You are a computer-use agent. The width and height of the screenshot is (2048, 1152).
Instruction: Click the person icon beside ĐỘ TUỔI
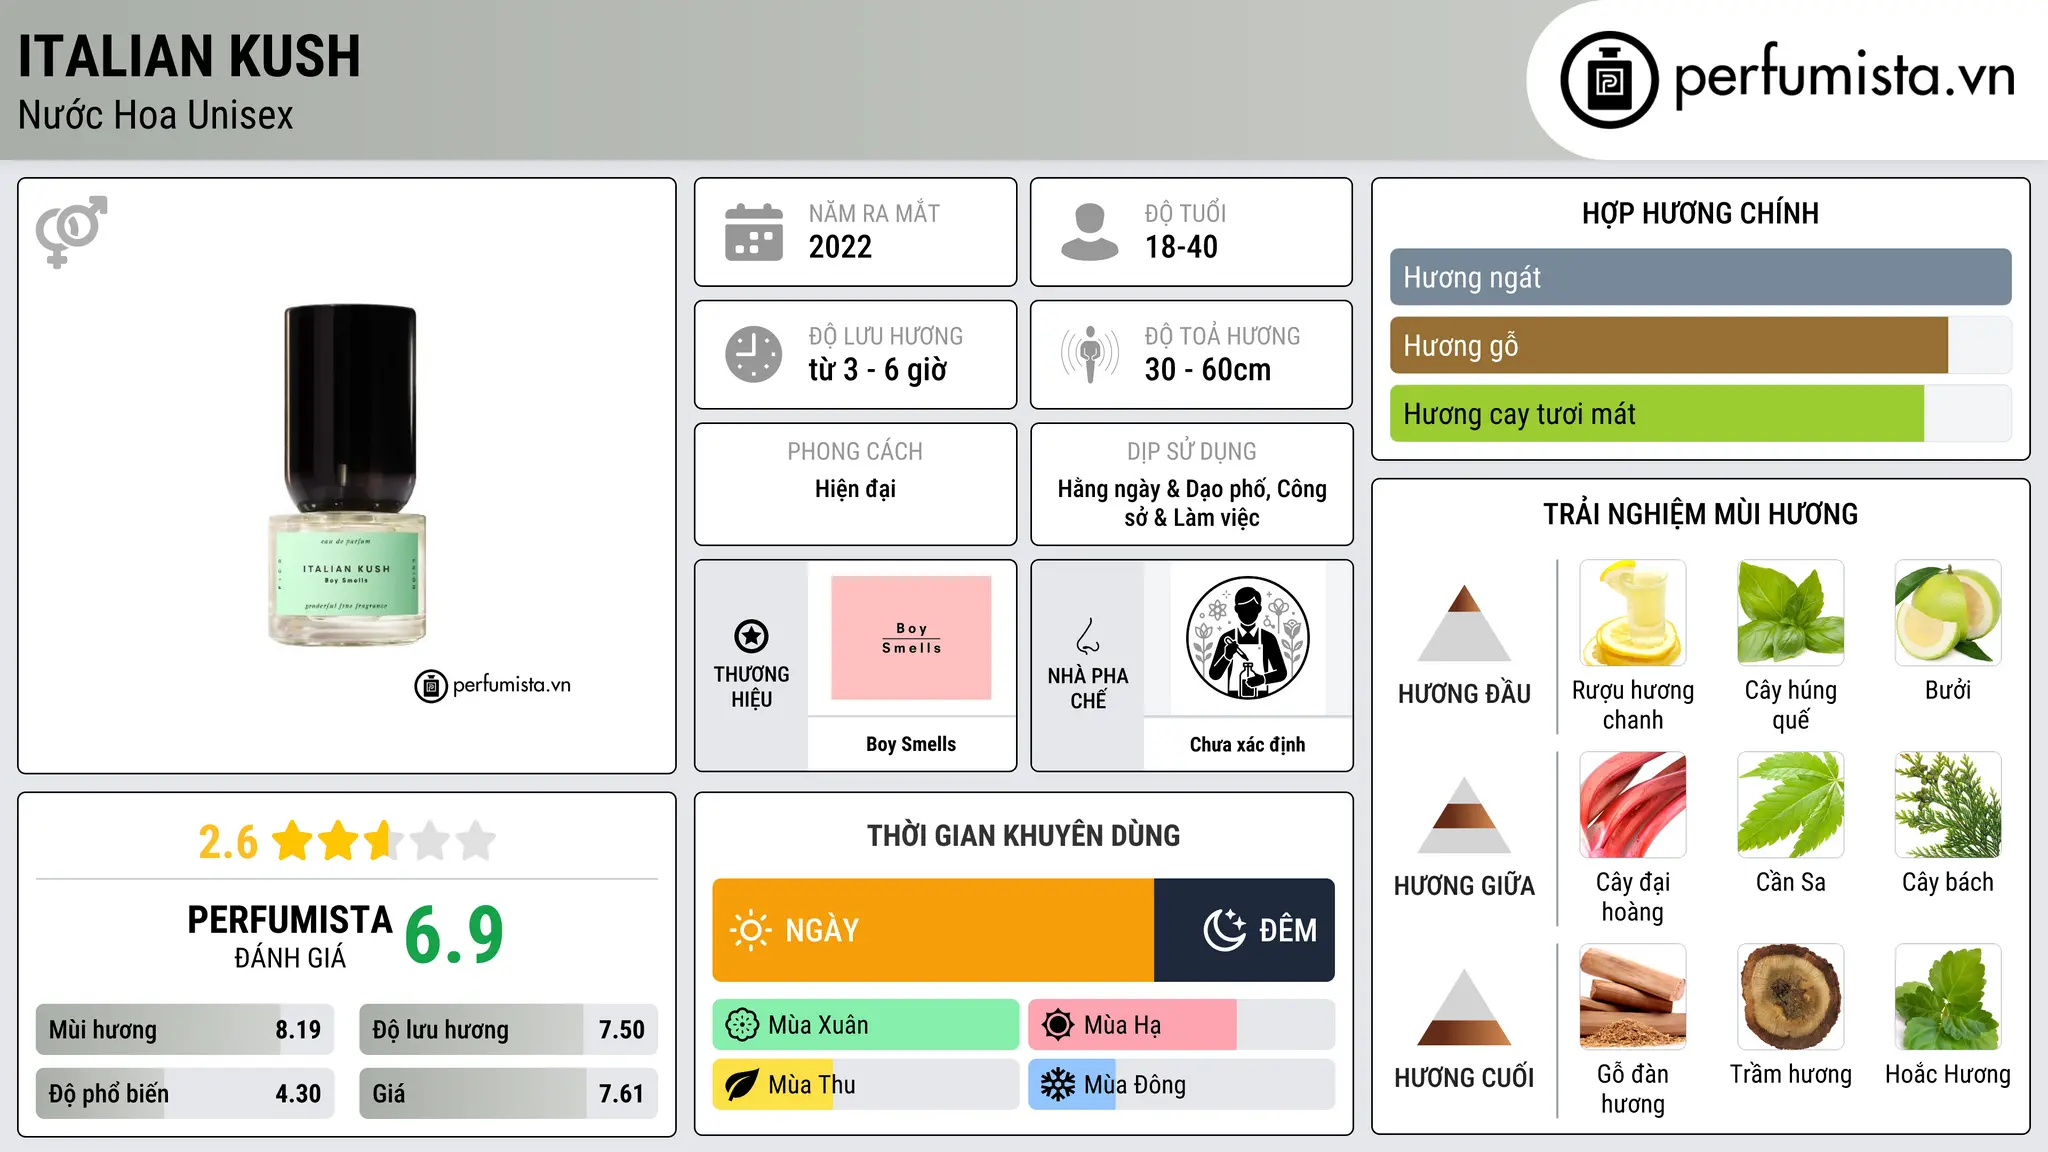1089,232
